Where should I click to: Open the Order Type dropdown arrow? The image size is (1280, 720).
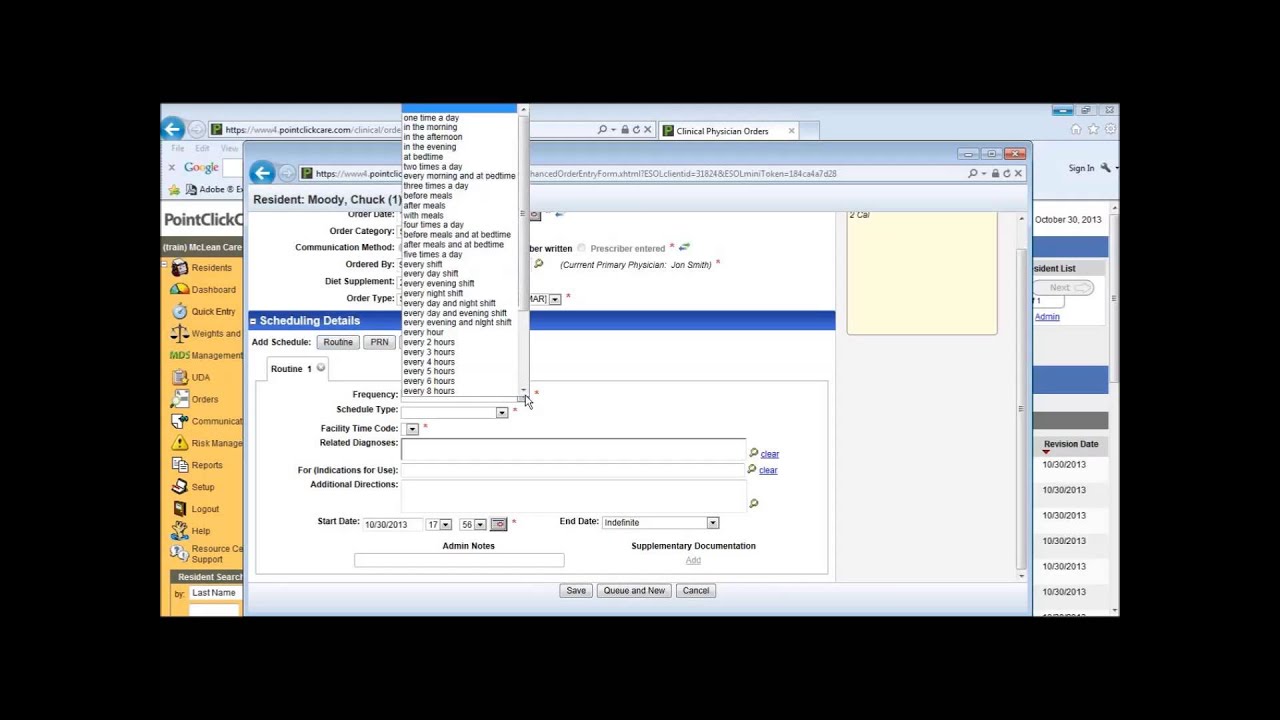(555, 299)
